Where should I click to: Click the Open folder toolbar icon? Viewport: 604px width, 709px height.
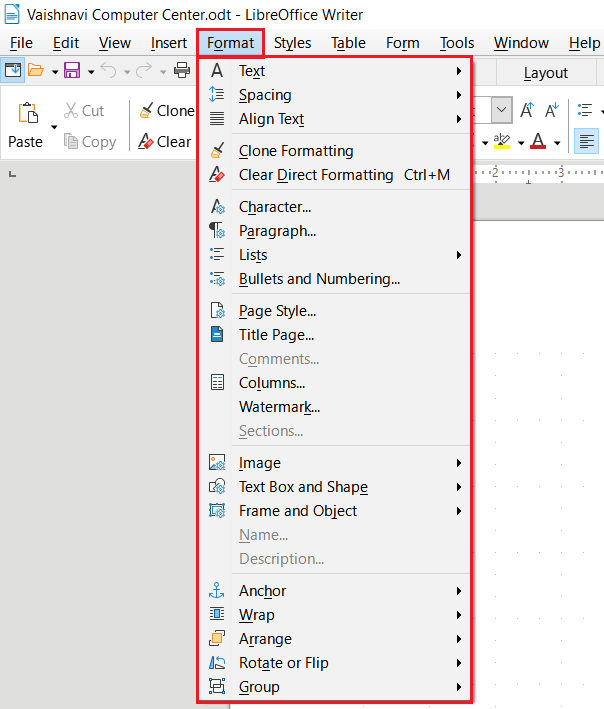[36, 70]
